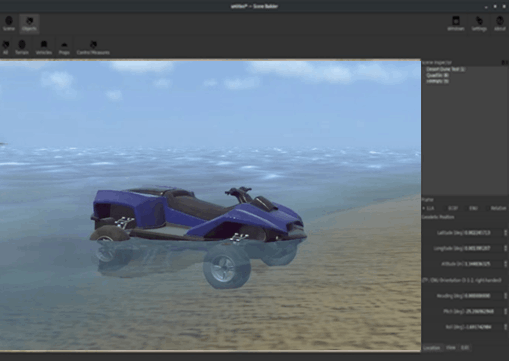This screenshot has width=509, height=361.
Task: Switch to the Location tab
Action: 432,348
